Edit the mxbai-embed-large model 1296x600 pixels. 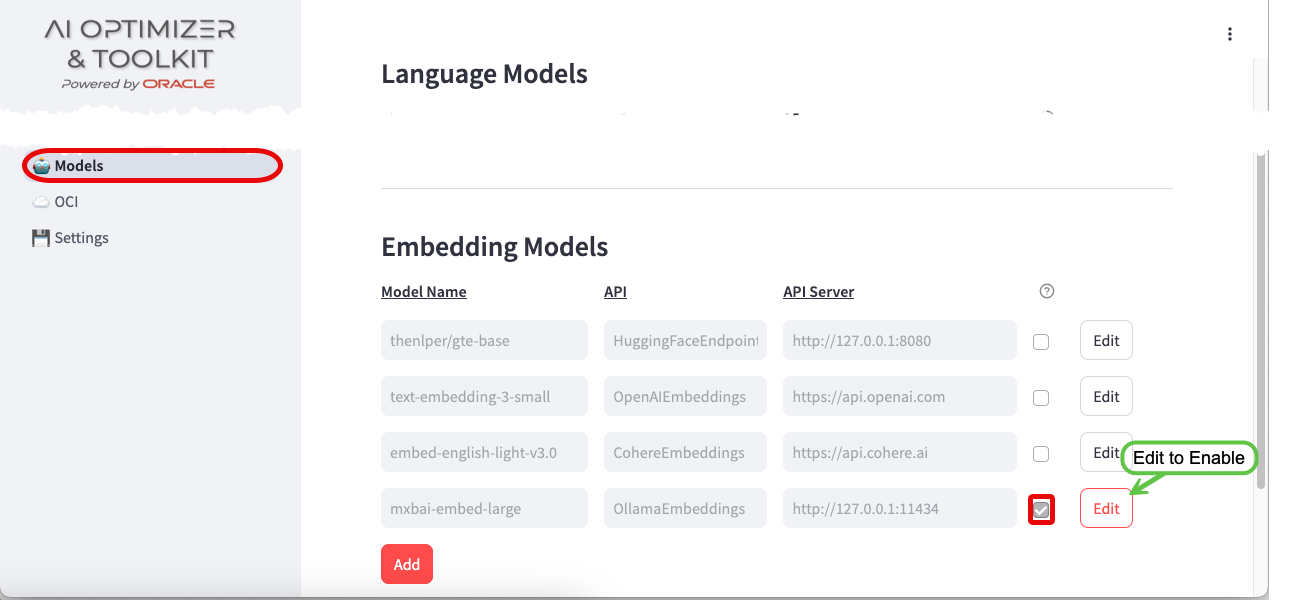pyautogui.click(x=1106, y=508)
